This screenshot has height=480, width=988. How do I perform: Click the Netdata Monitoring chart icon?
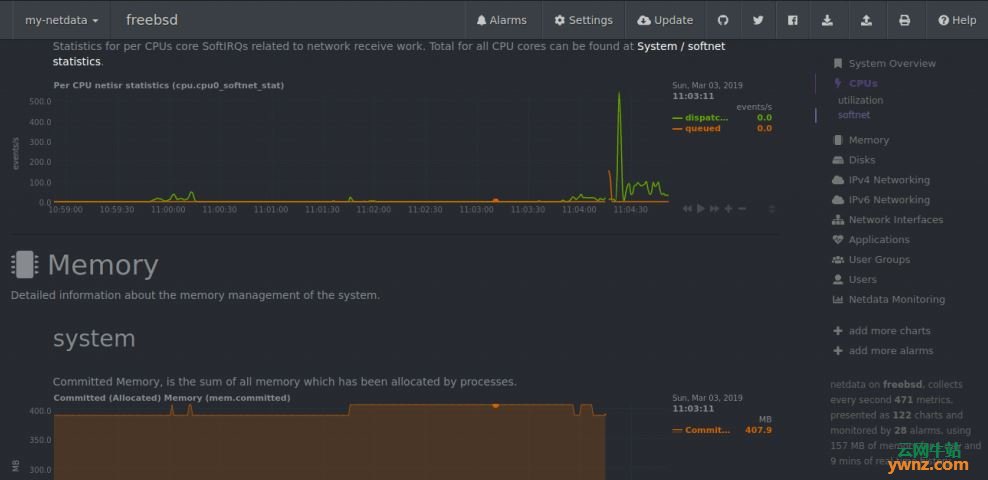pos(837,300)
